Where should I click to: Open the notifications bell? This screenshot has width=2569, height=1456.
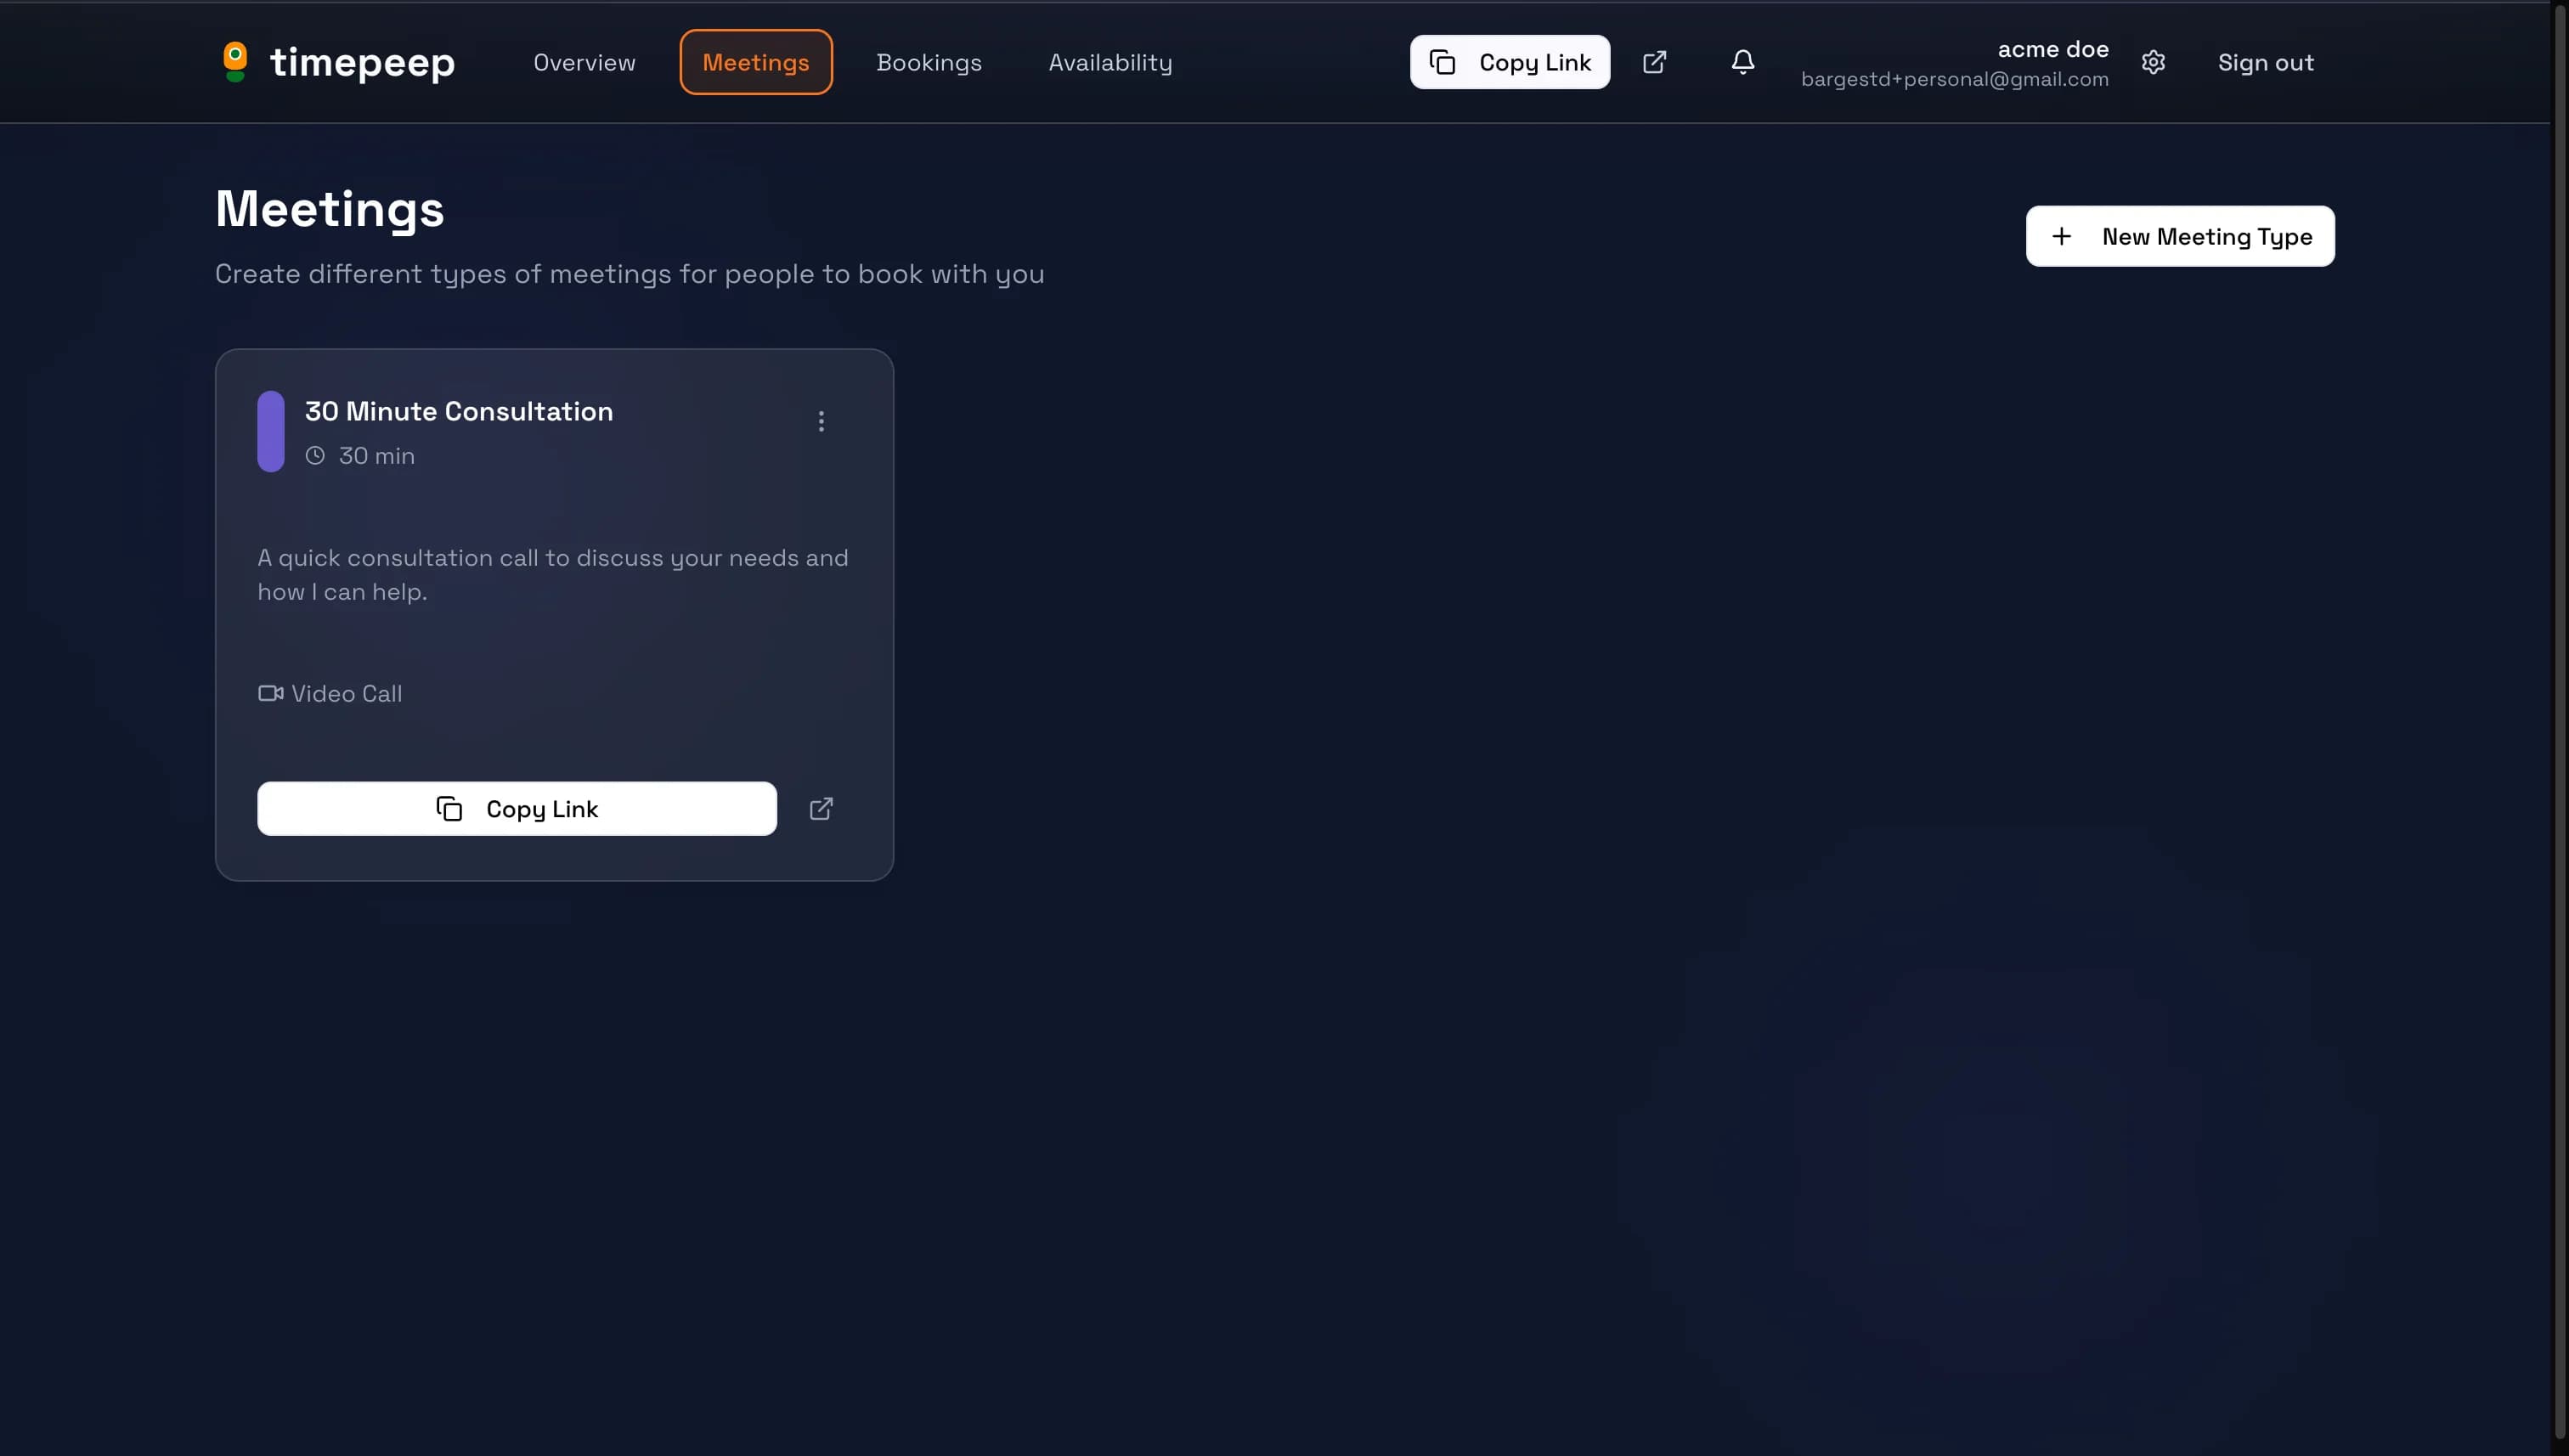coord(1742,62)
